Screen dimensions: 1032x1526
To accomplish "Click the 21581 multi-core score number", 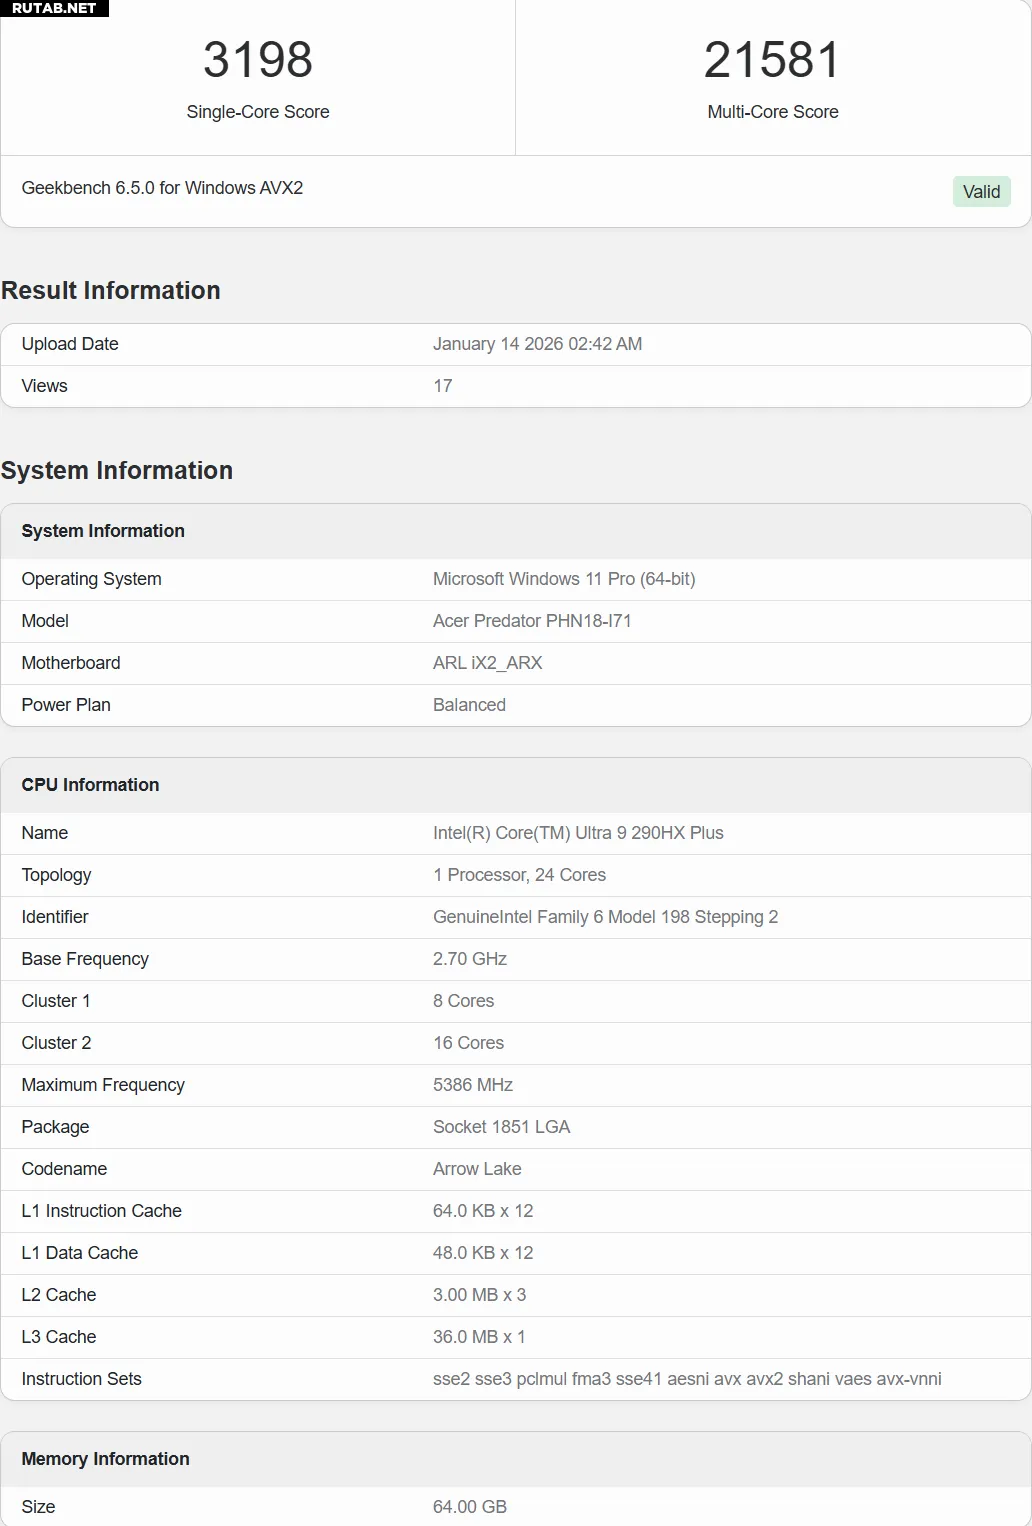I will pyautogui.click(x=772, y=60).
